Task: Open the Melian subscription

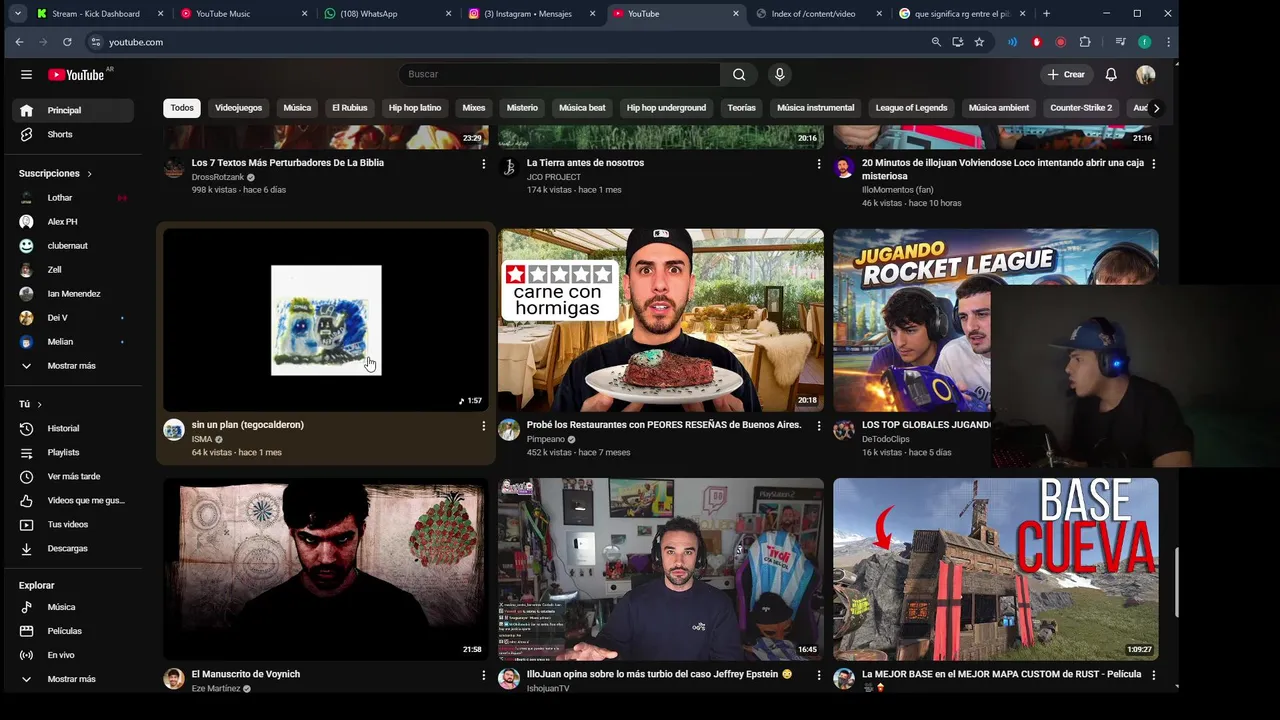Action: [x=72, y=342]
